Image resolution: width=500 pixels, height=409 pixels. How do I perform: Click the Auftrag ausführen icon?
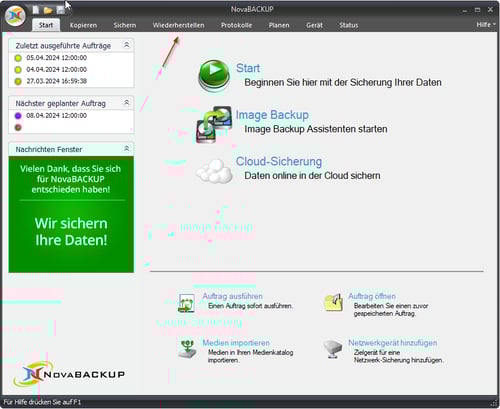186,303
